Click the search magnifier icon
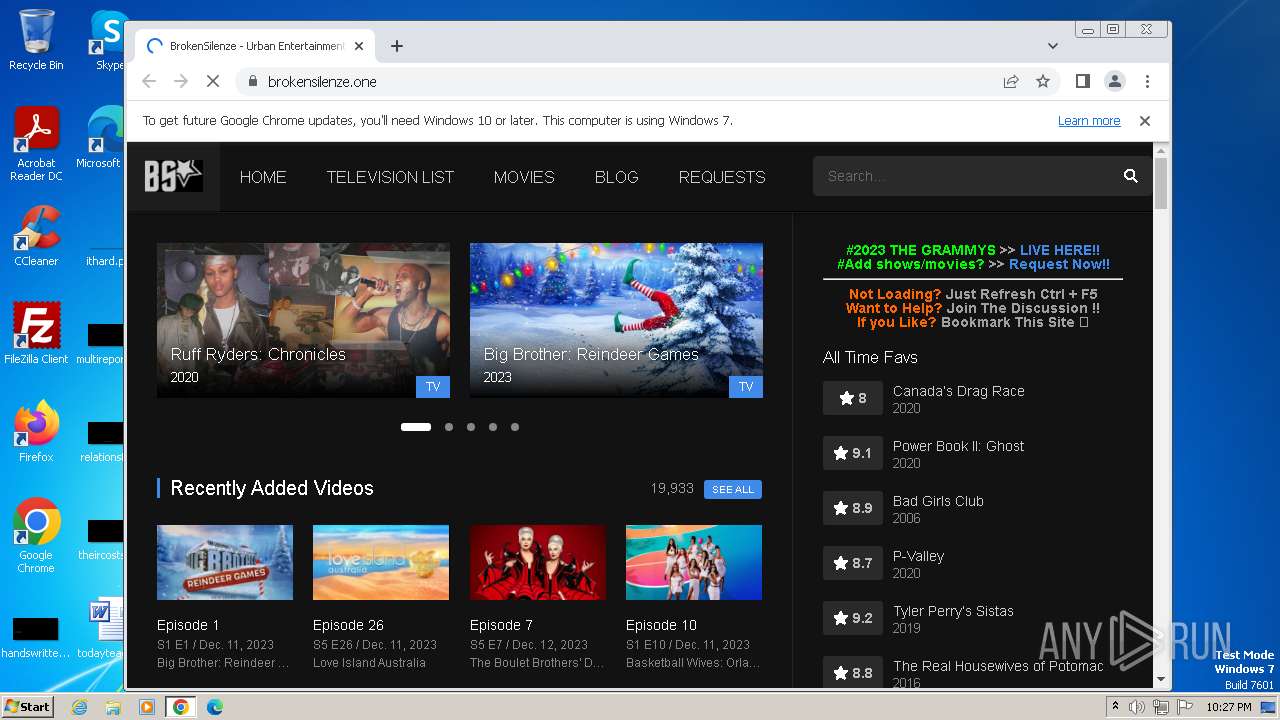1280x720 pixels. point(1130,176)
